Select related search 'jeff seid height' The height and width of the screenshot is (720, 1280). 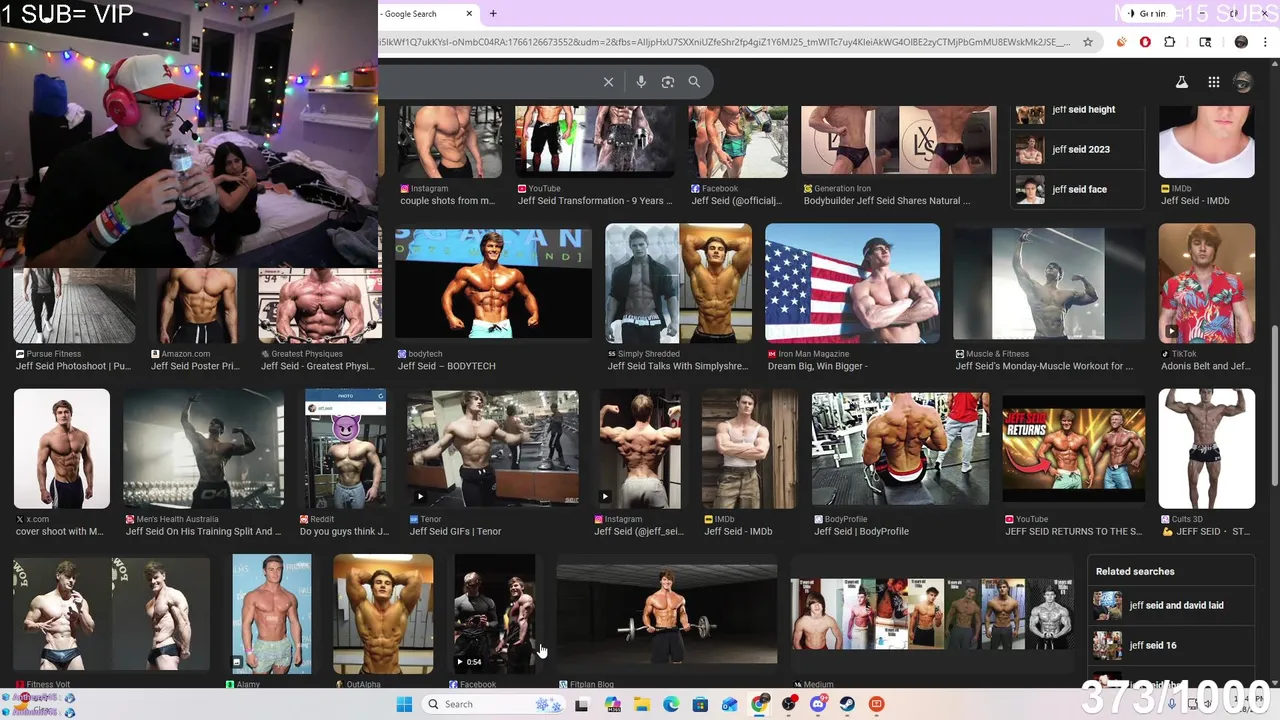(1078, 112)
